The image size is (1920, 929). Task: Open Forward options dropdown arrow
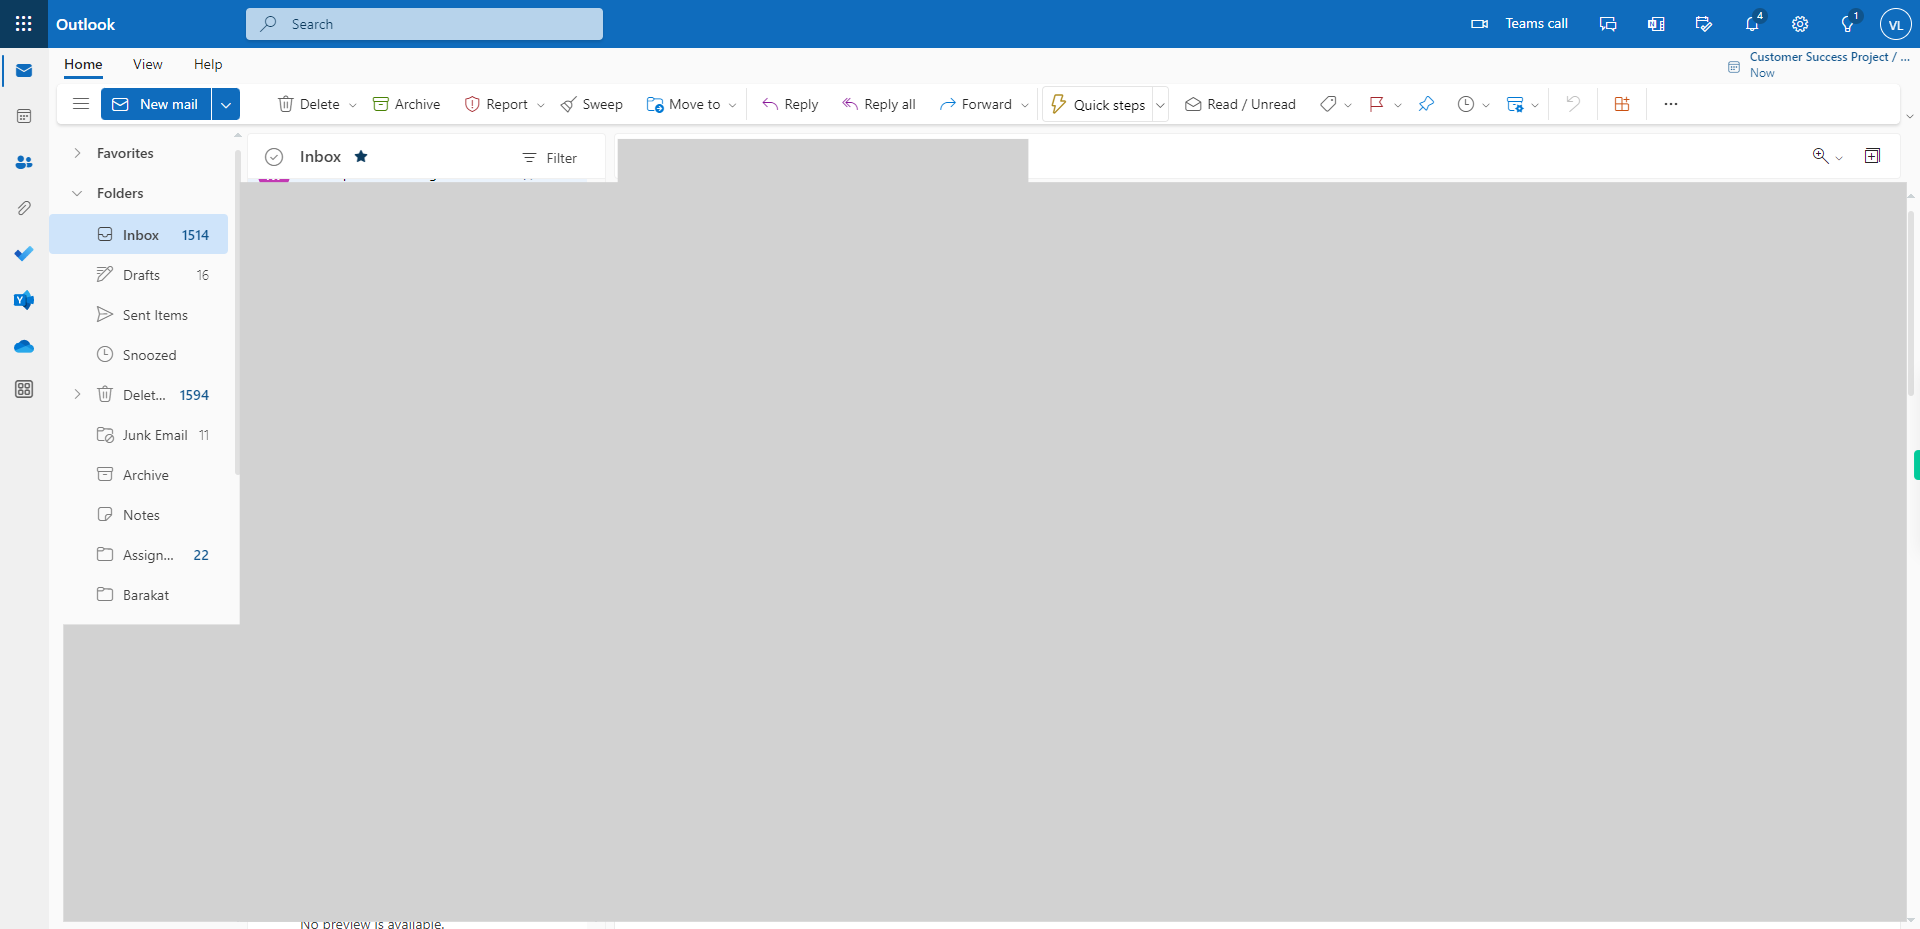[x=1025, y=105]
